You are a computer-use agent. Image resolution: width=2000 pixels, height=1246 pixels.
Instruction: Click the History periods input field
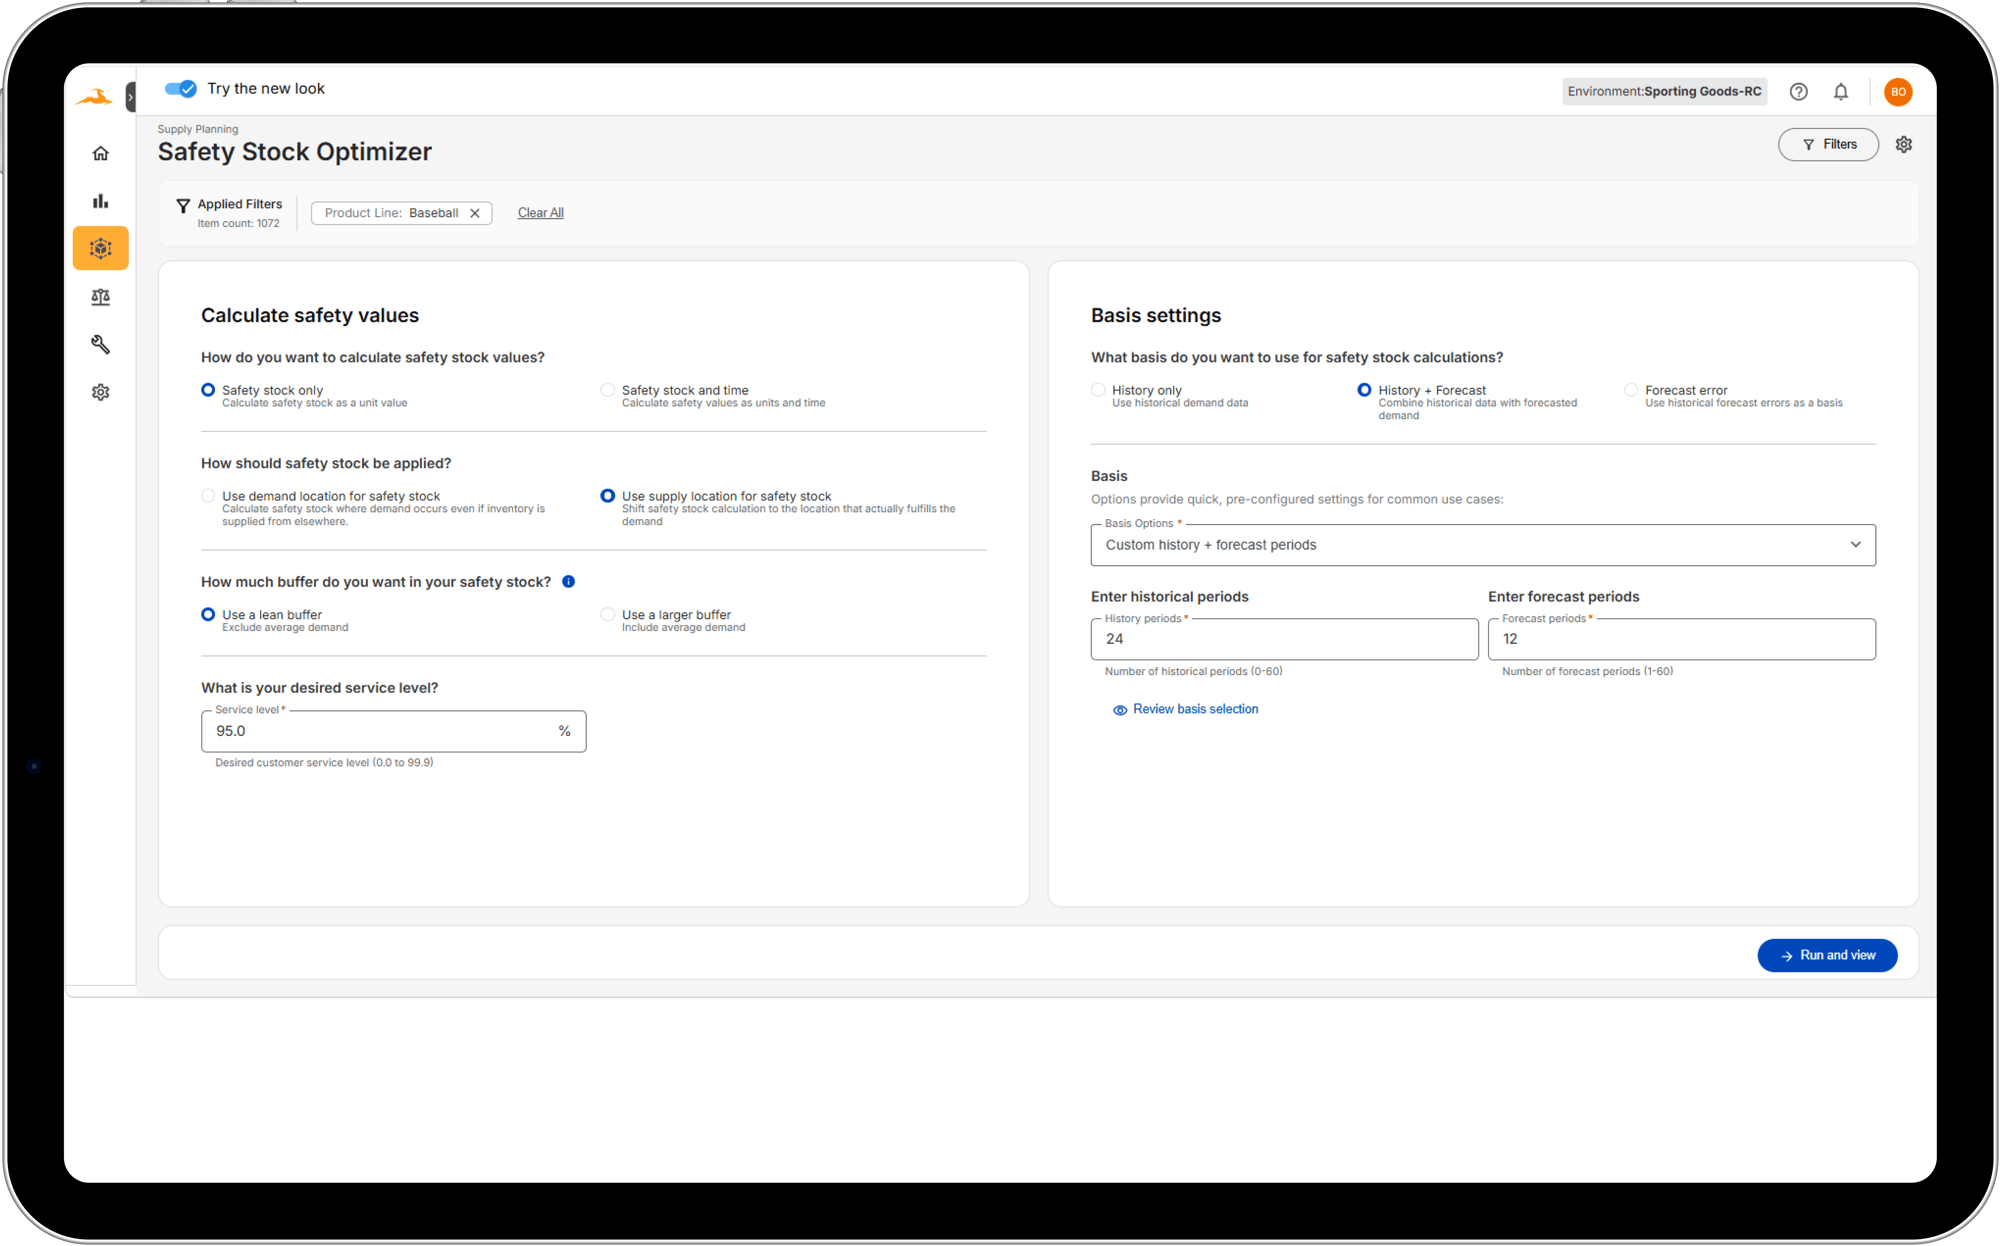point(1284,639)
